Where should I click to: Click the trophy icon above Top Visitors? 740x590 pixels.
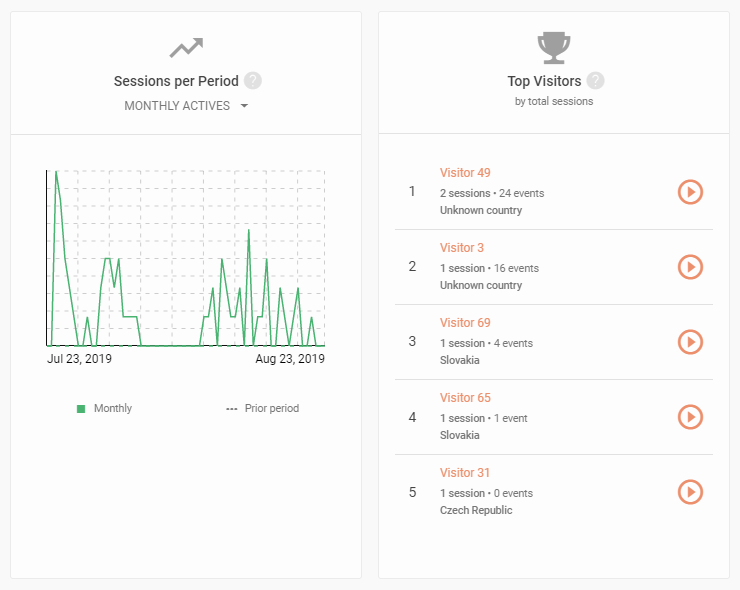(x=554, y=48)
